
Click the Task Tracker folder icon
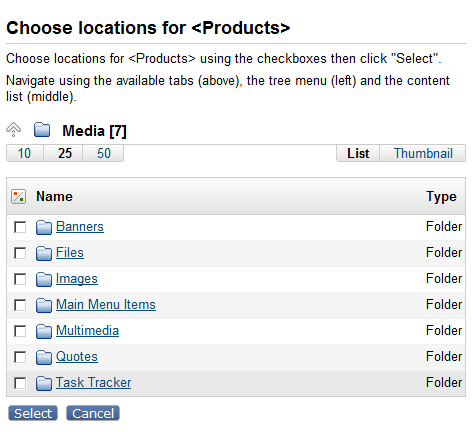click(44, 383)
